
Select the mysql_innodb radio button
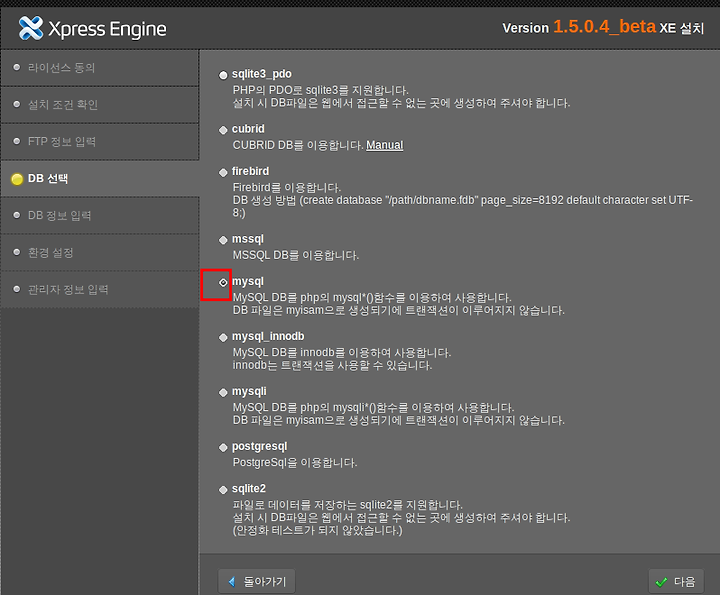(x=223, y=337)
